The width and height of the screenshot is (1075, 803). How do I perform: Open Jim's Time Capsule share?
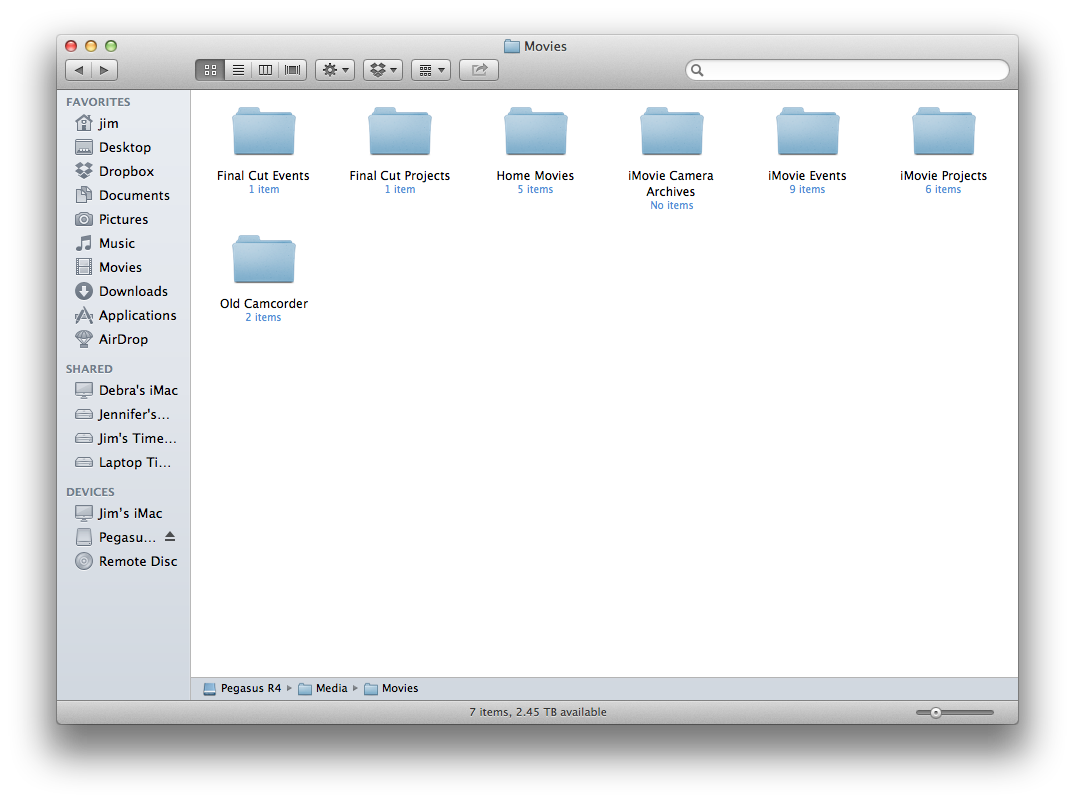tap(123, 438)
